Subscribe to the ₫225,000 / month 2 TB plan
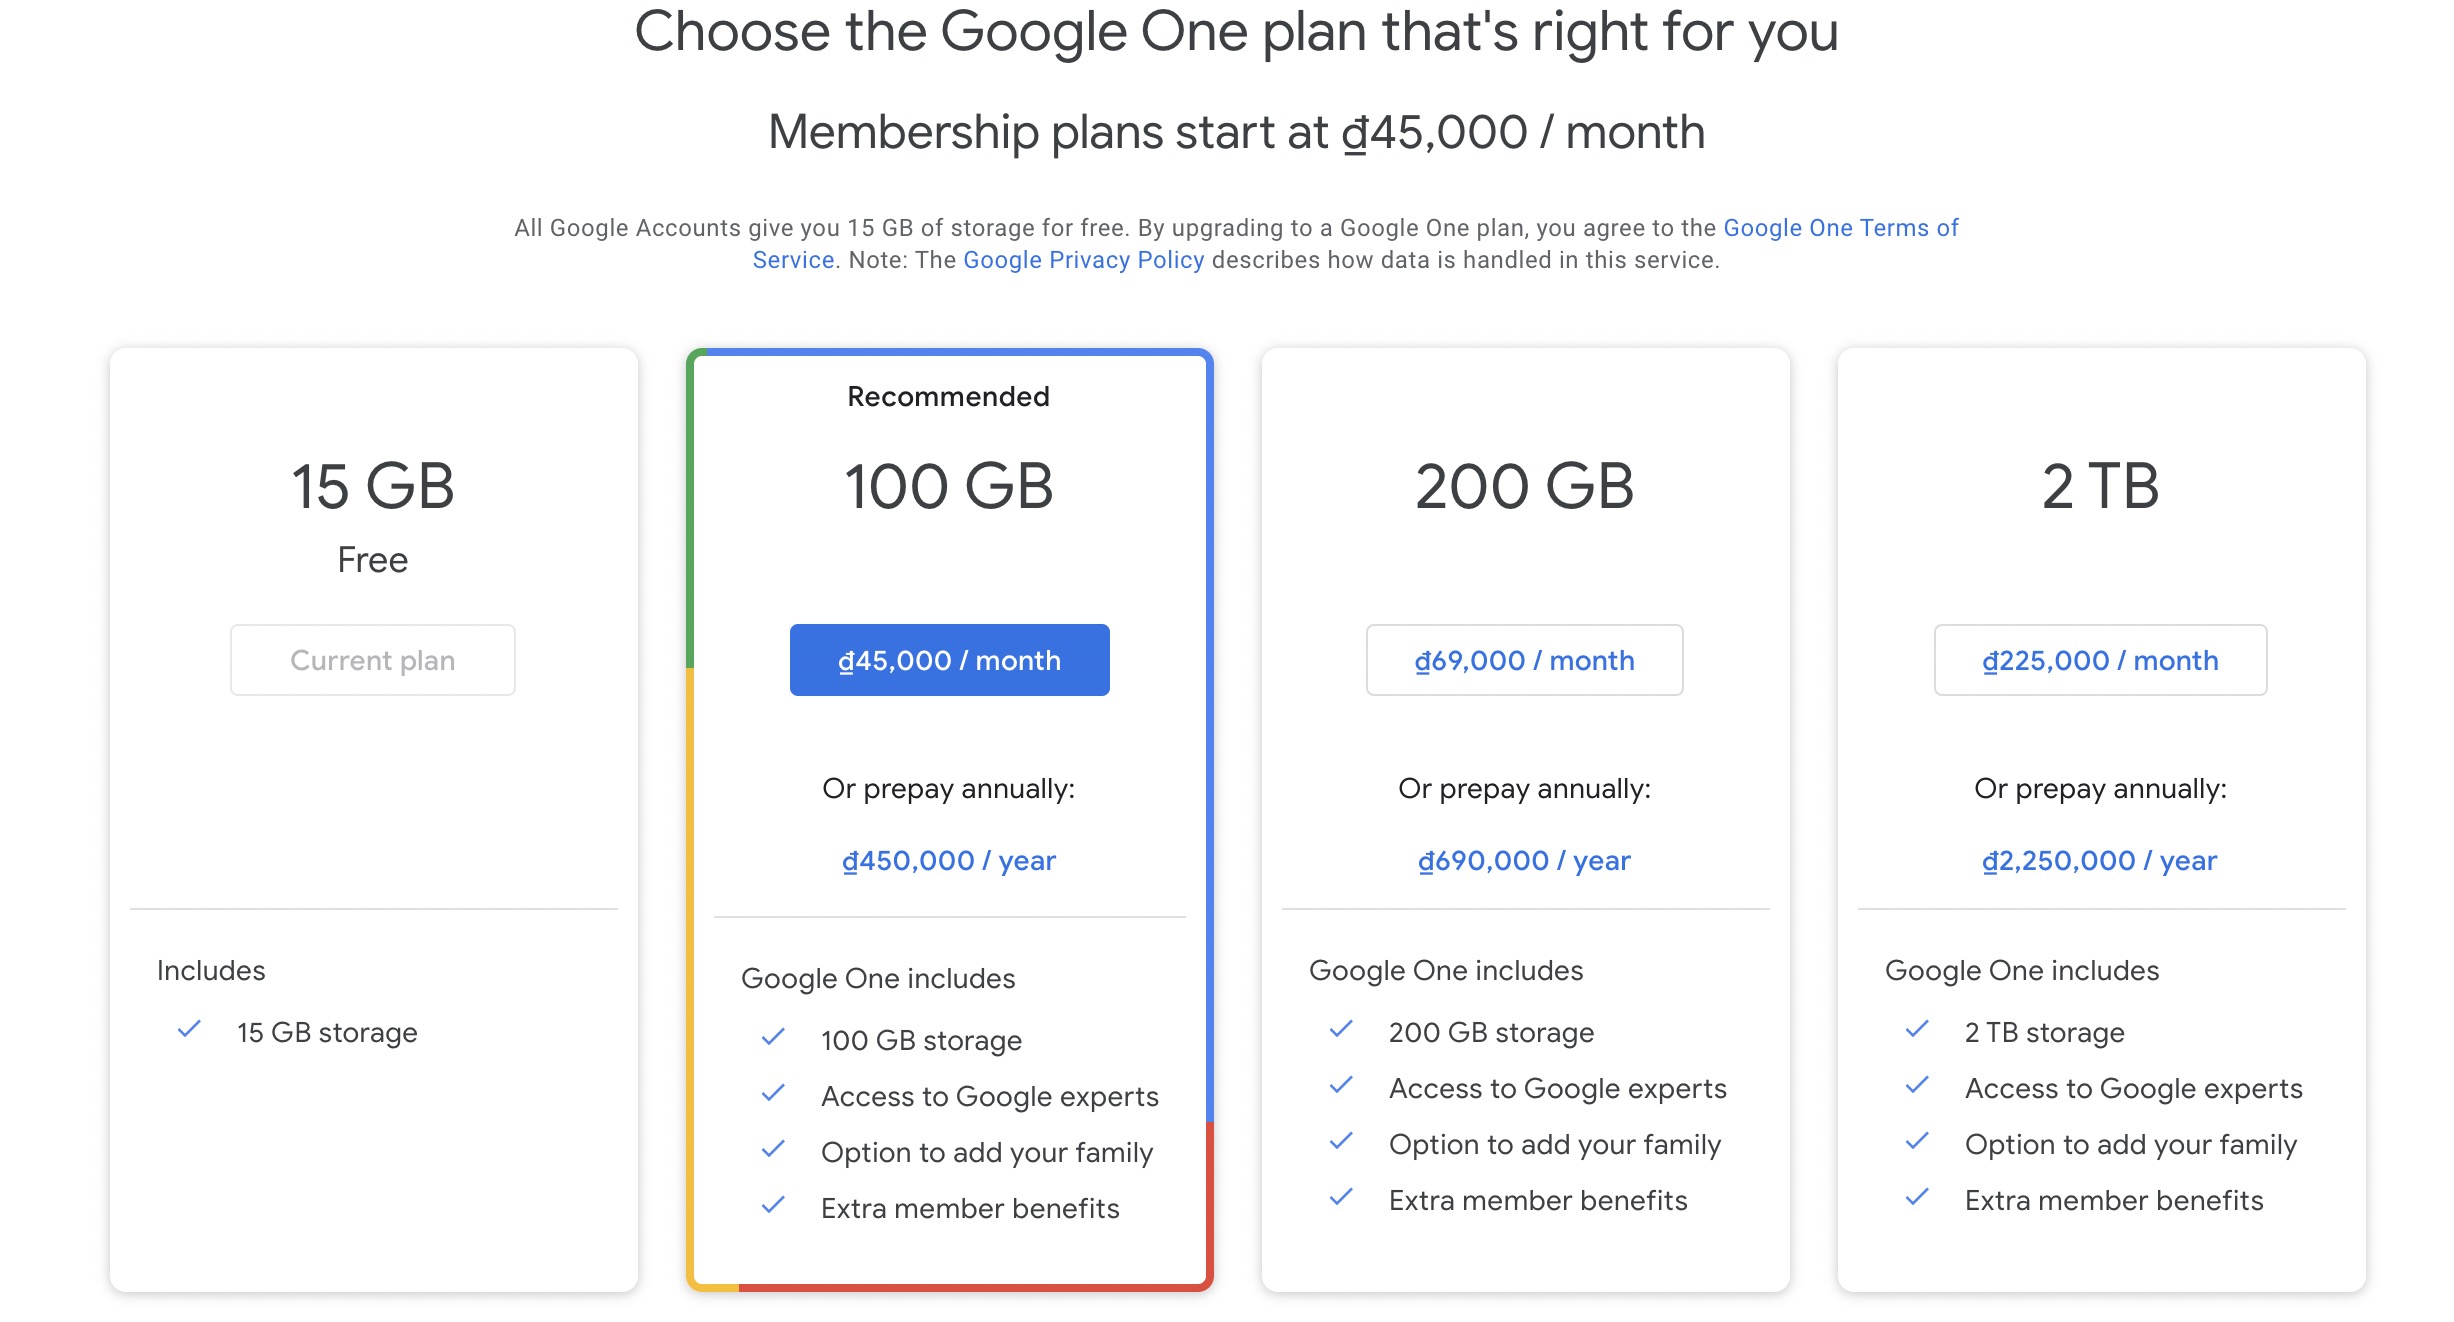This screenshot has height=1322, width=2454. pos(2100,660)
